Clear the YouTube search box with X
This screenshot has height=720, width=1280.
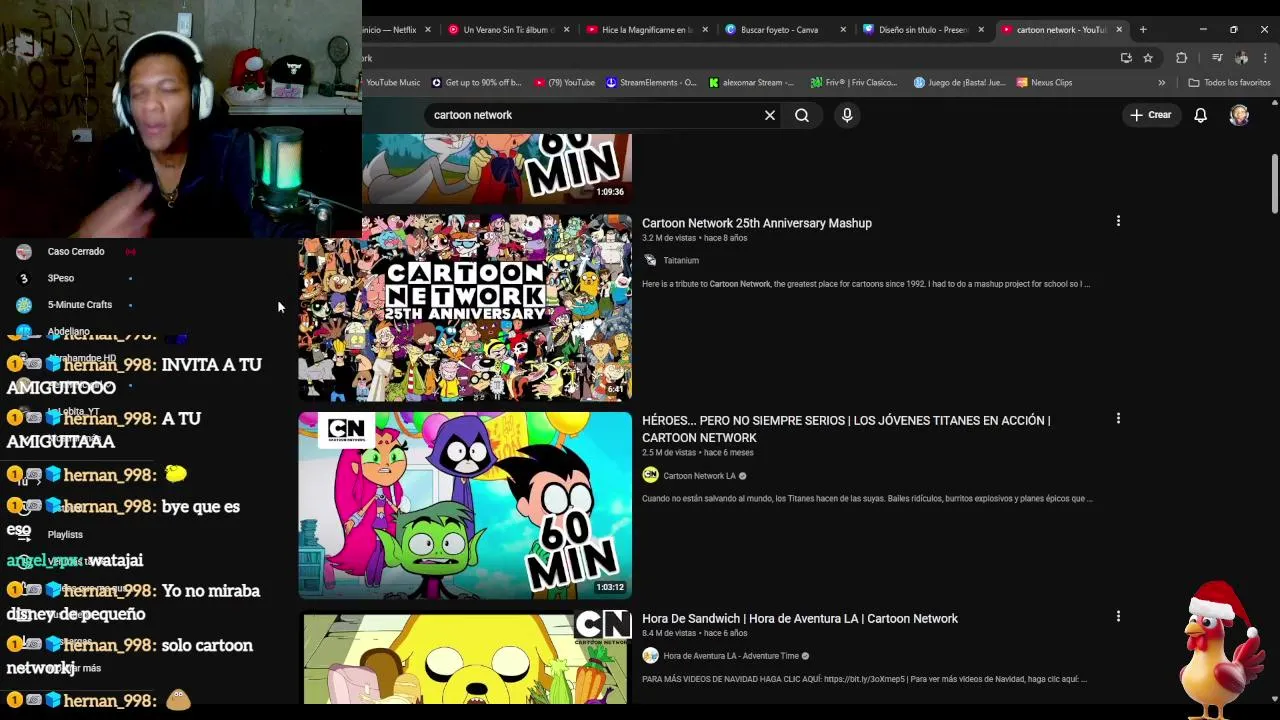(770, 115)
